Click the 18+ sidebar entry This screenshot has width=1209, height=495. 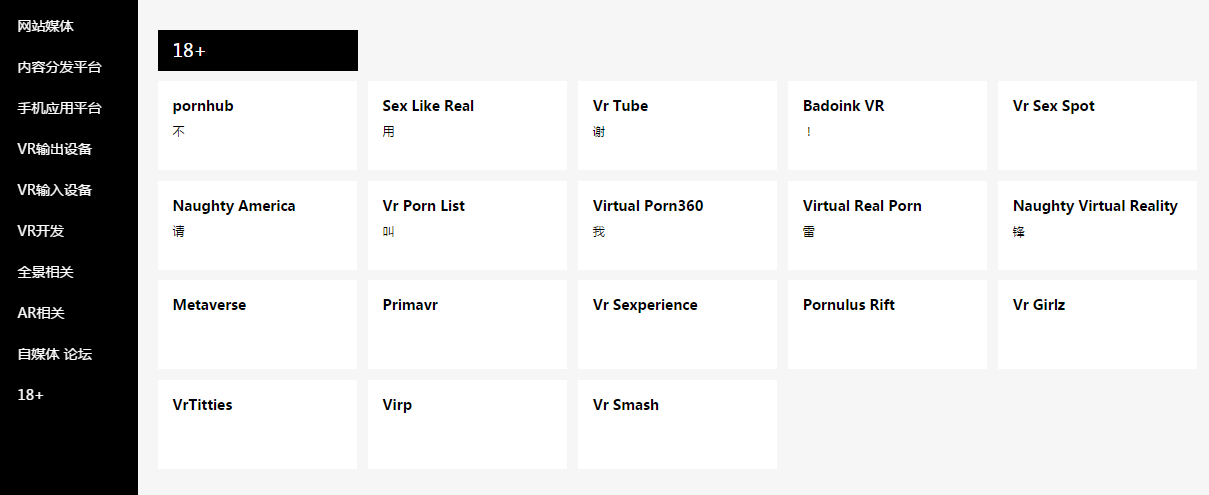(x=30, y=395)
